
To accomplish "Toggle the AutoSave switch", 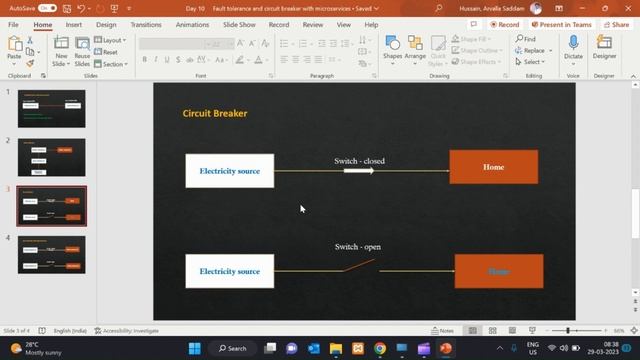I will [x=47, y=8].
